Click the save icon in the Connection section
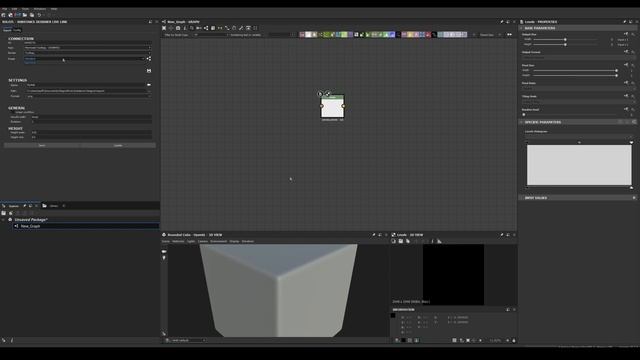 149,71
